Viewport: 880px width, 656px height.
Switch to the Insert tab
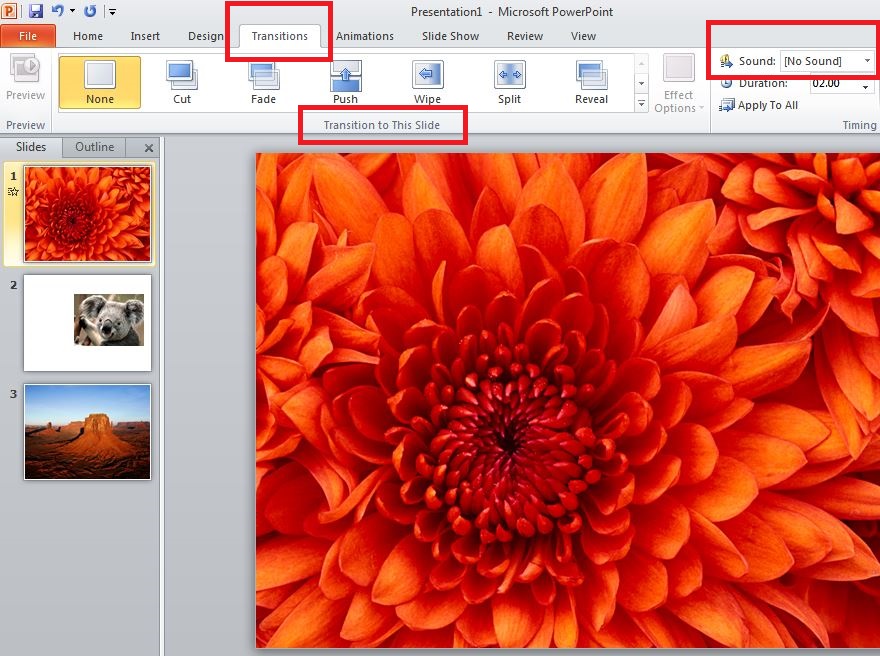pyautogui.click(x=145, y=36)
